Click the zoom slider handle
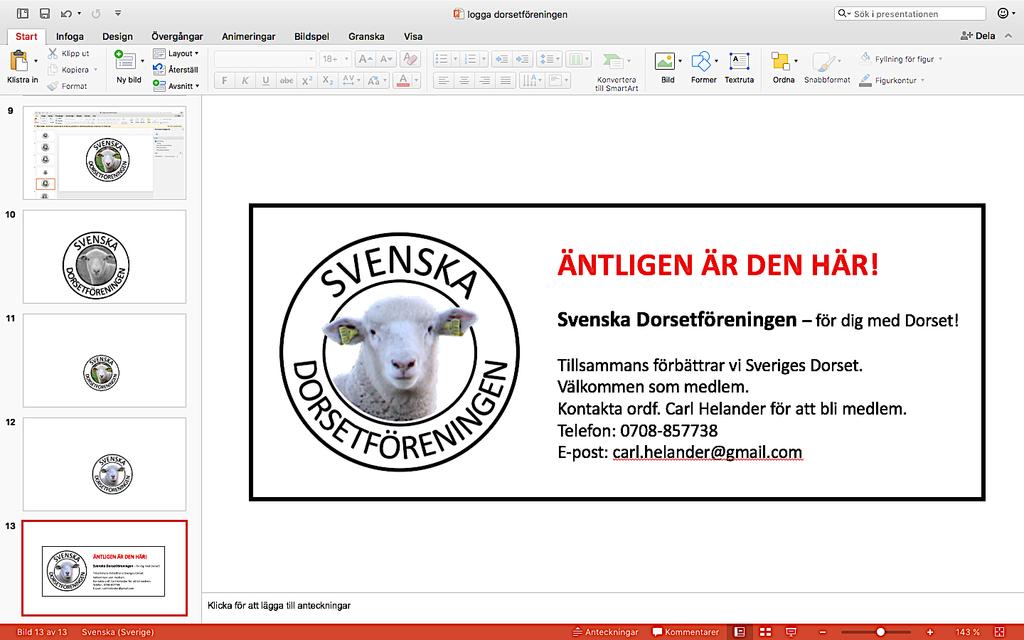Image resolution: width=1024 pixels, height=640 pixels. click(x=880, y=632)
